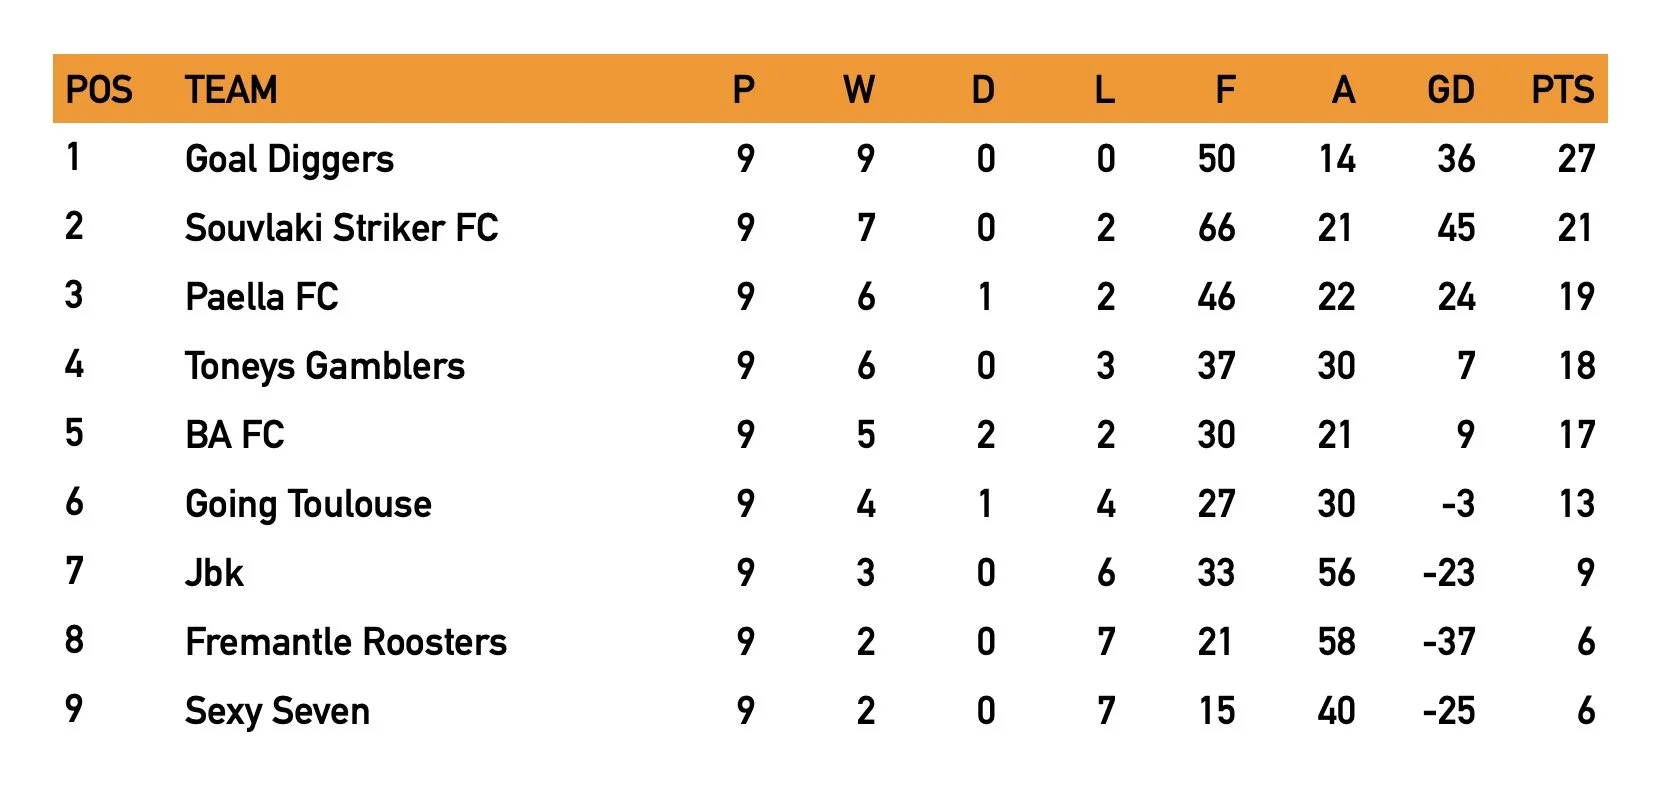Click the W column header
The height and width of the screenshot is (796, 1660).
[858, 90]
